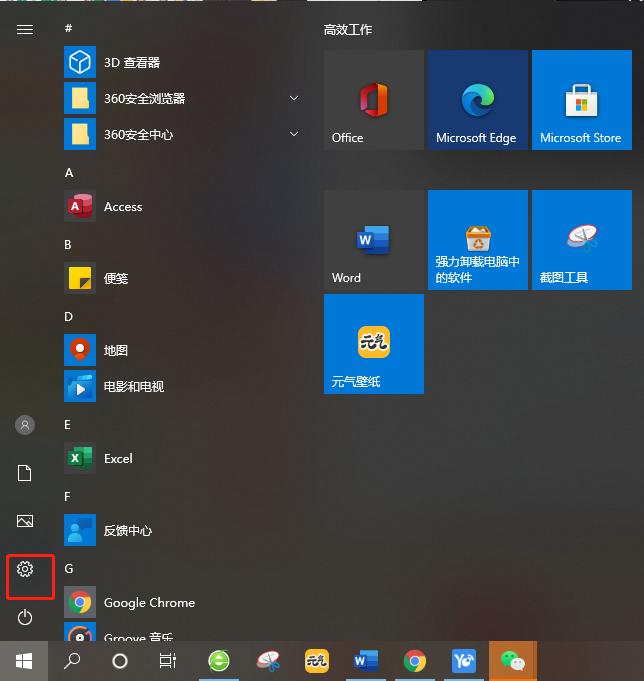The image size is (644, 681).
Task: Click the Office tile
Action: (x=373, y=100)
